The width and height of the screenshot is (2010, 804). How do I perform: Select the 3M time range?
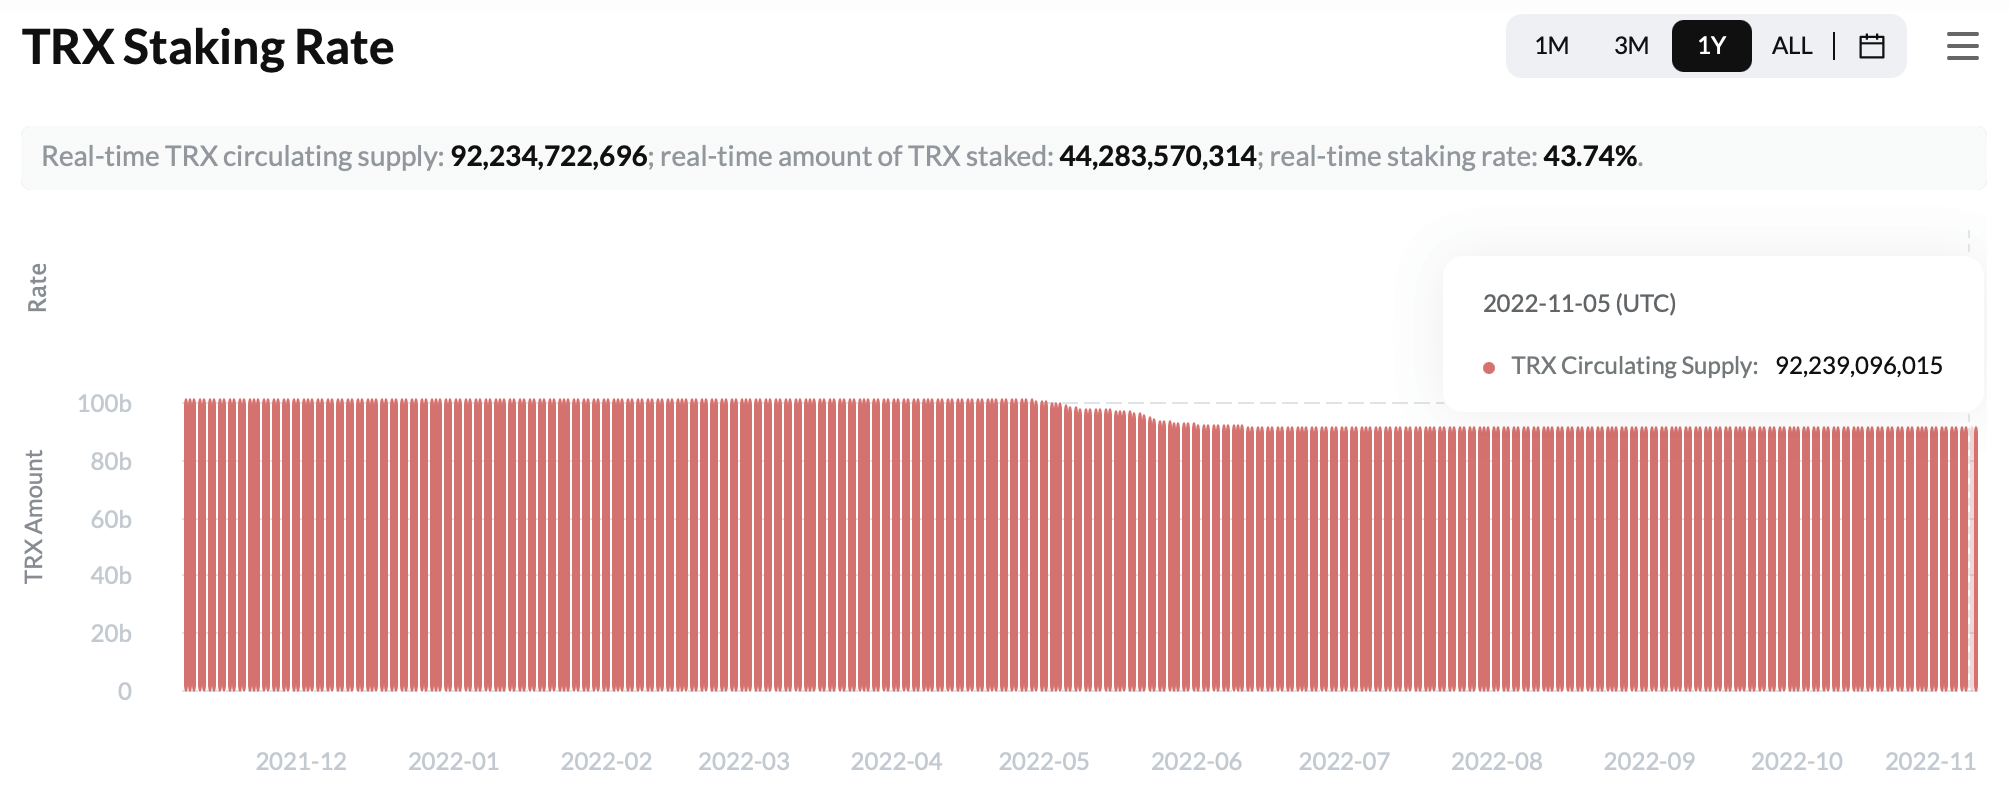pyautogui.click(x=1630, y=46)
